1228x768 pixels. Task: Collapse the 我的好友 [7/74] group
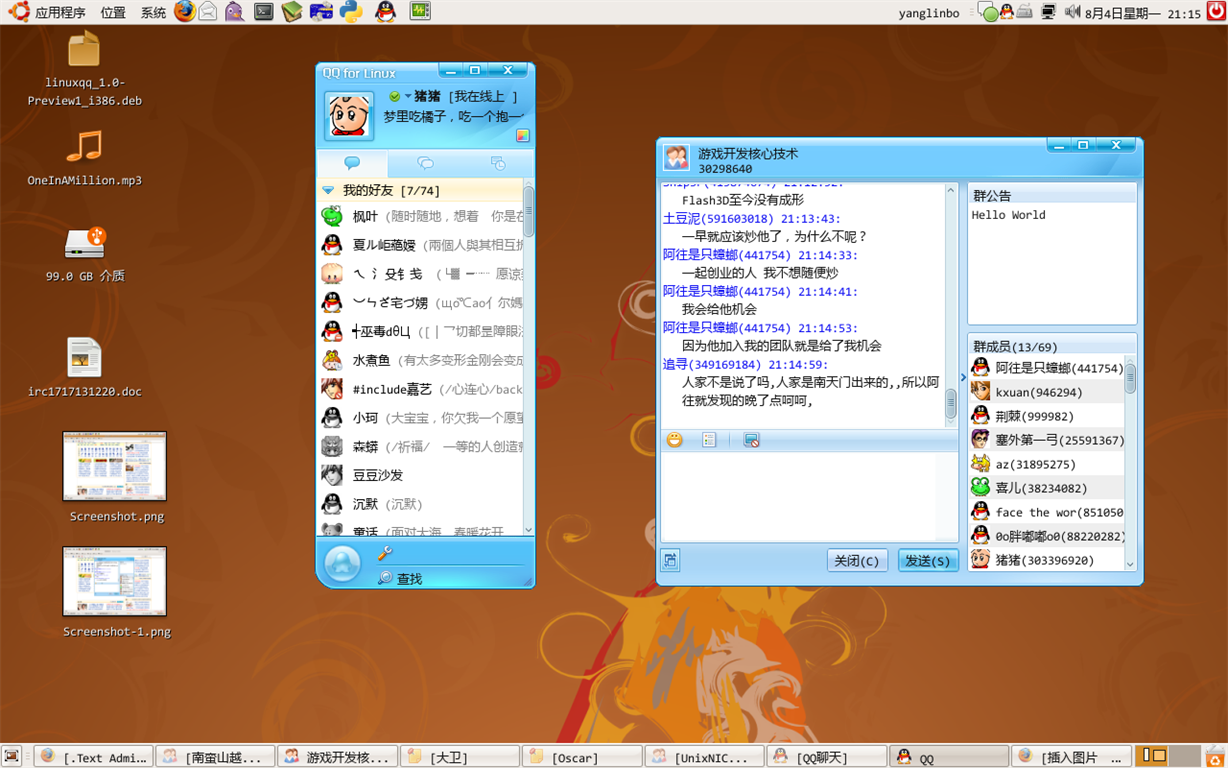coord(328,190)
